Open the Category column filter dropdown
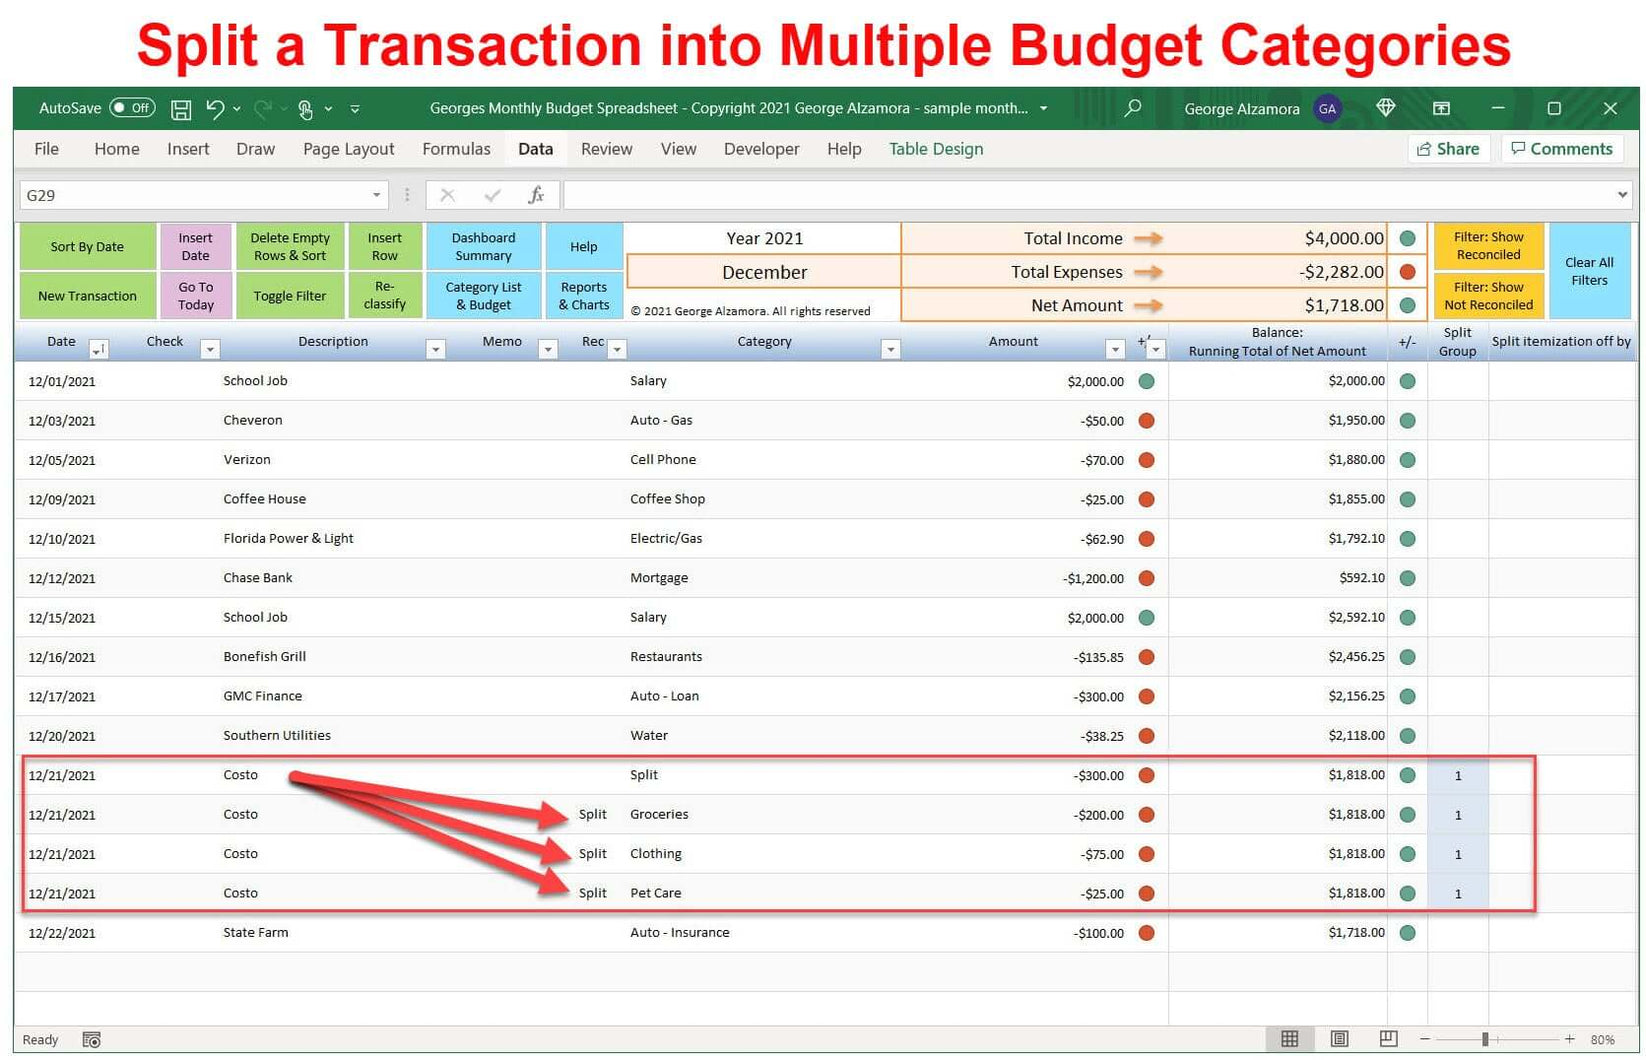Image resolution: width=1646 pixels, height=1060 pixels. click(x=890, y=348)
